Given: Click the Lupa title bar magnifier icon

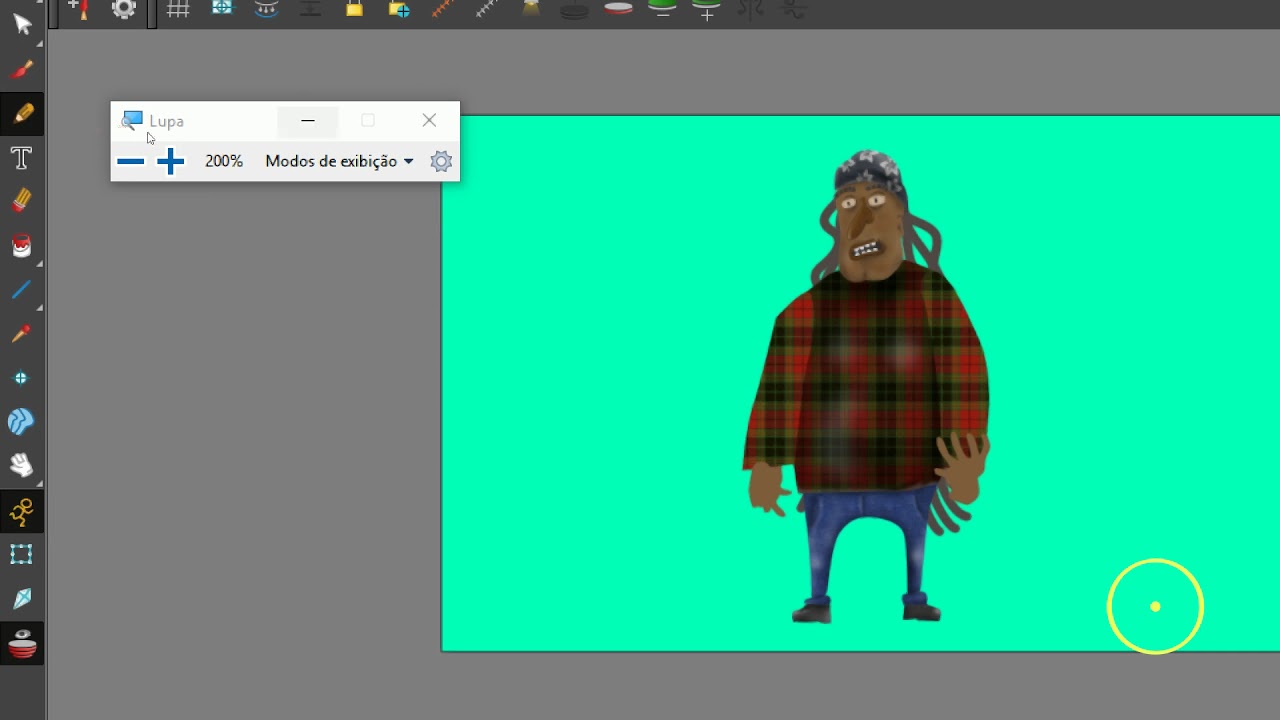Looking at the screenshot, I should coord(131,121).
